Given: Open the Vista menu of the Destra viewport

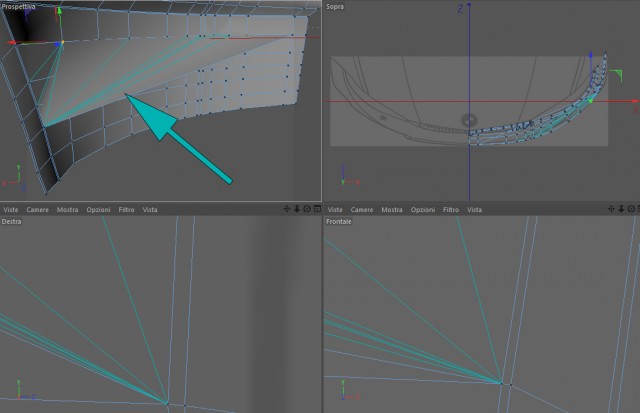Looking at the screenshot, I should [x=150, y=209].
